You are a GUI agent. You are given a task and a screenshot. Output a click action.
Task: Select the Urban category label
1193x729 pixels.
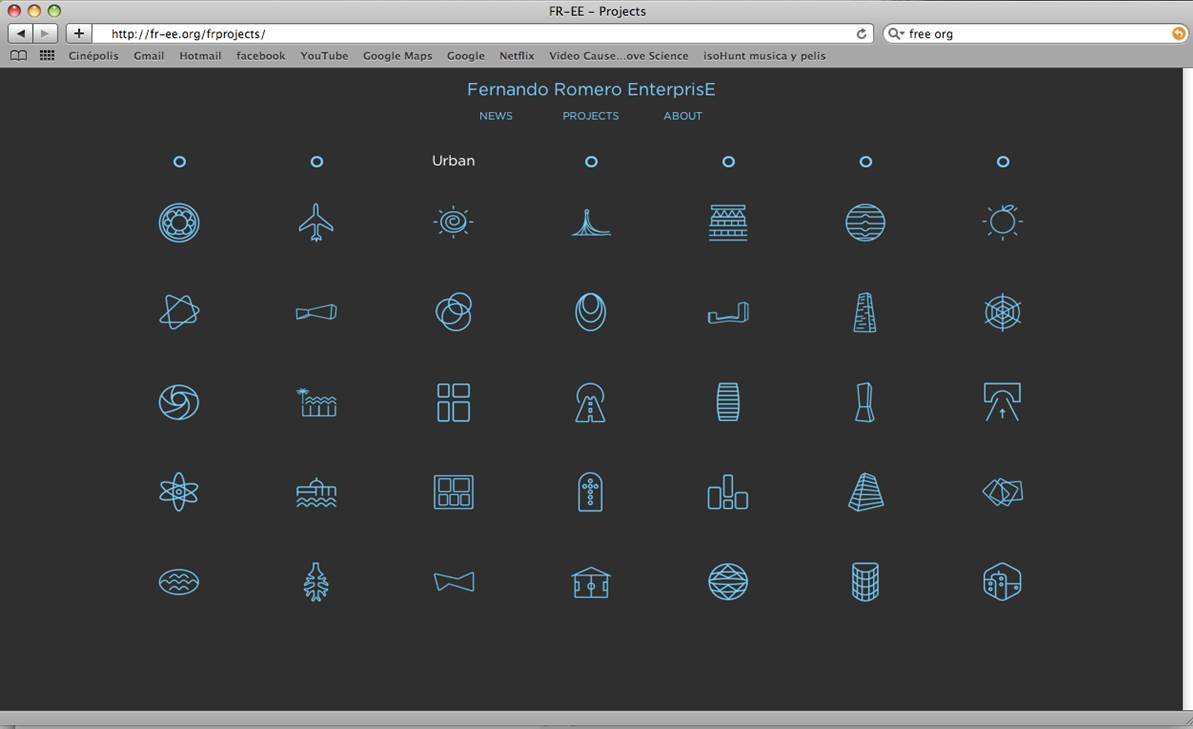pyautogui.click(x=453, y=161)
